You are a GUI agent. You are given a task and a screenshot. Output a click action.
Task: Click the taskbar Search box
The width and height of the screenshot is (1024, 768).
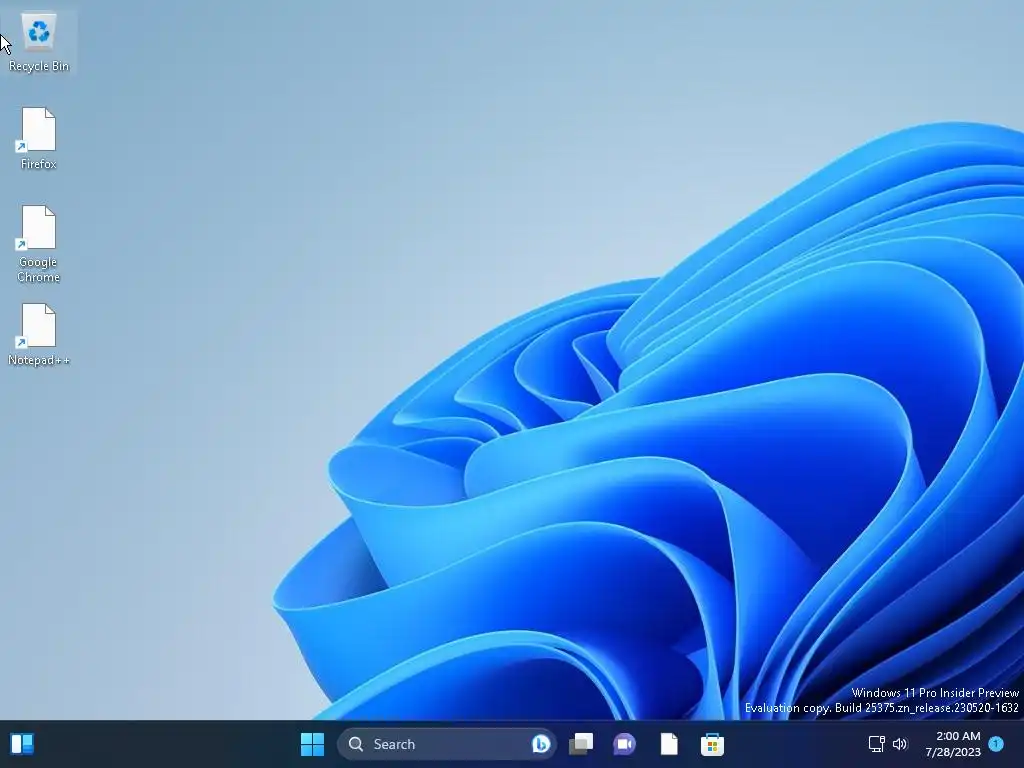coord(446,744)
